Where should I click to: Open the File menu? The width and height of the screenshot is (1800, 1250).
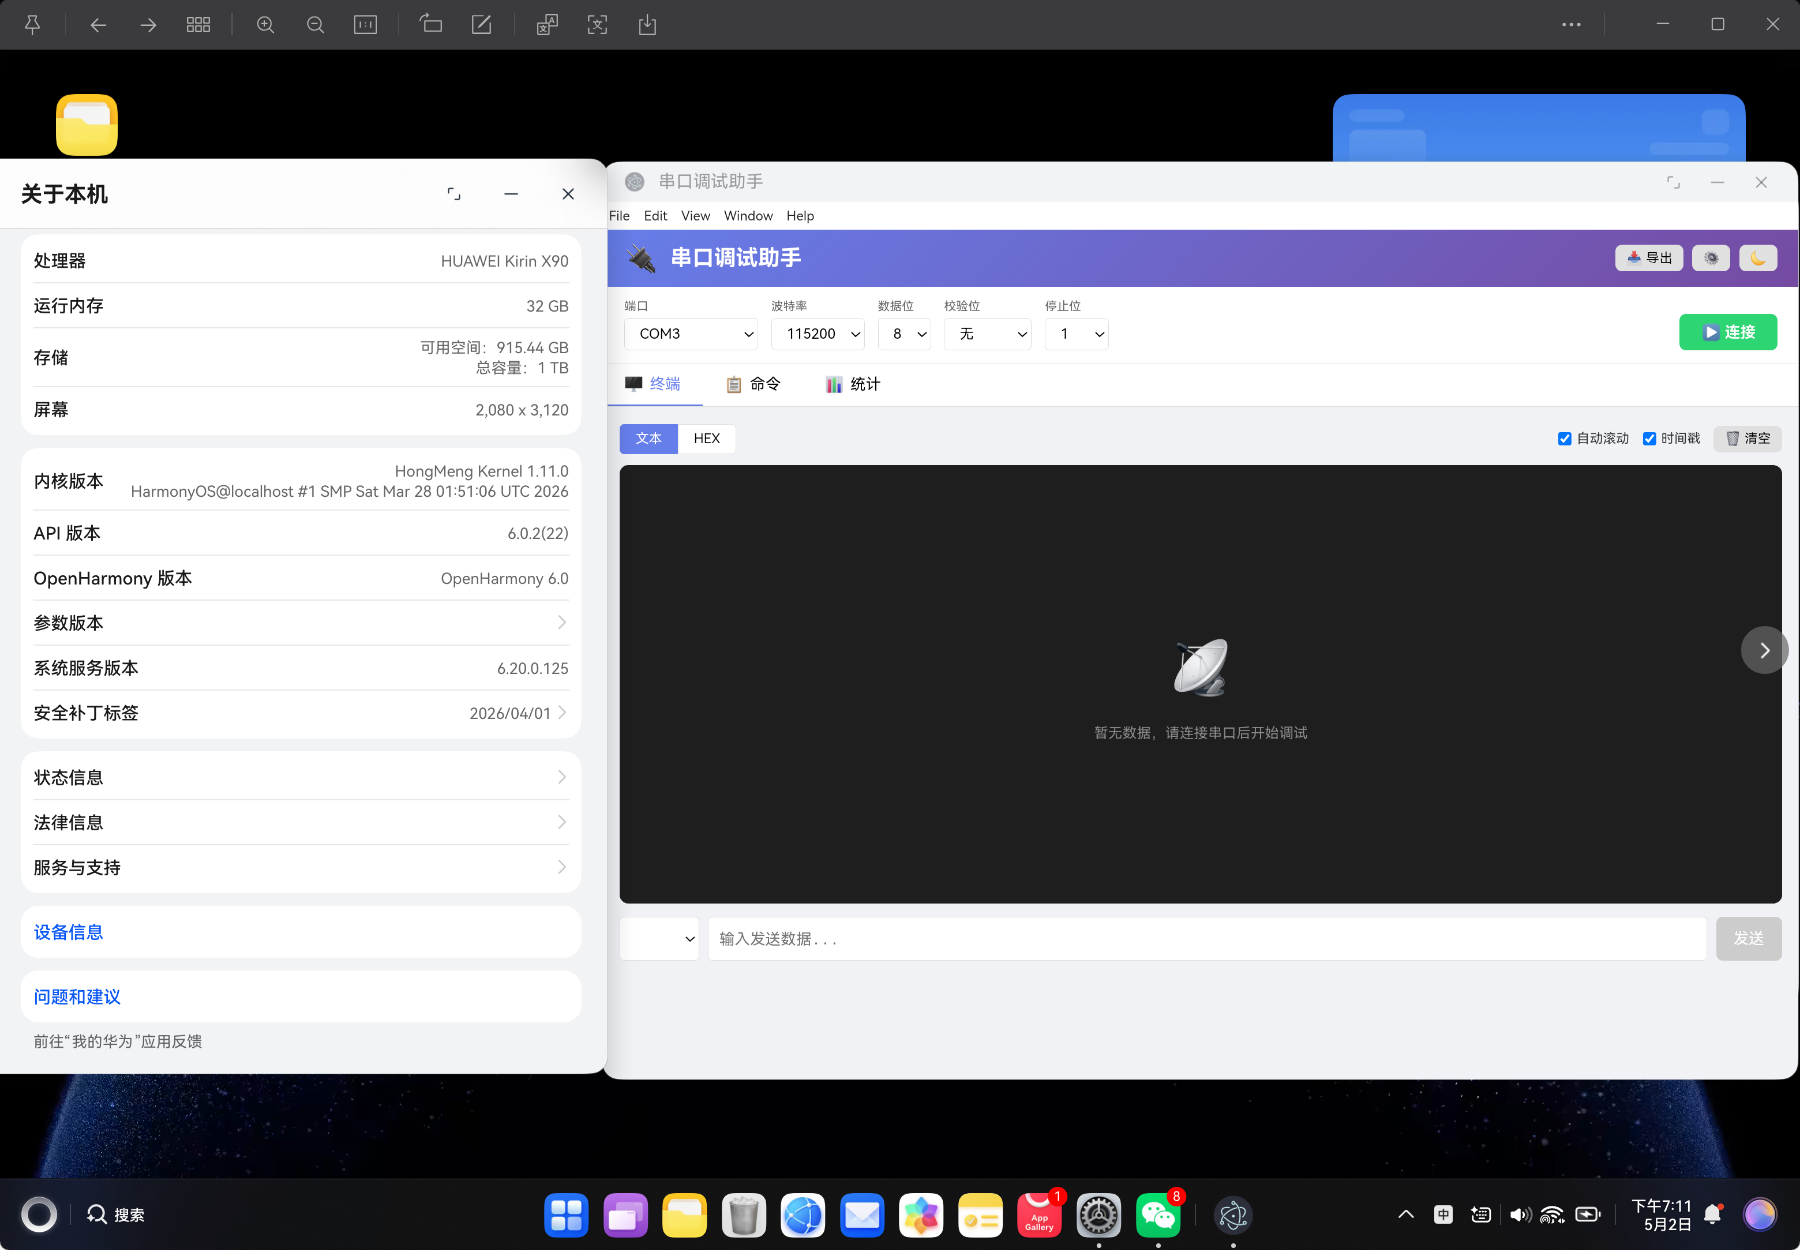pos(620,216)
